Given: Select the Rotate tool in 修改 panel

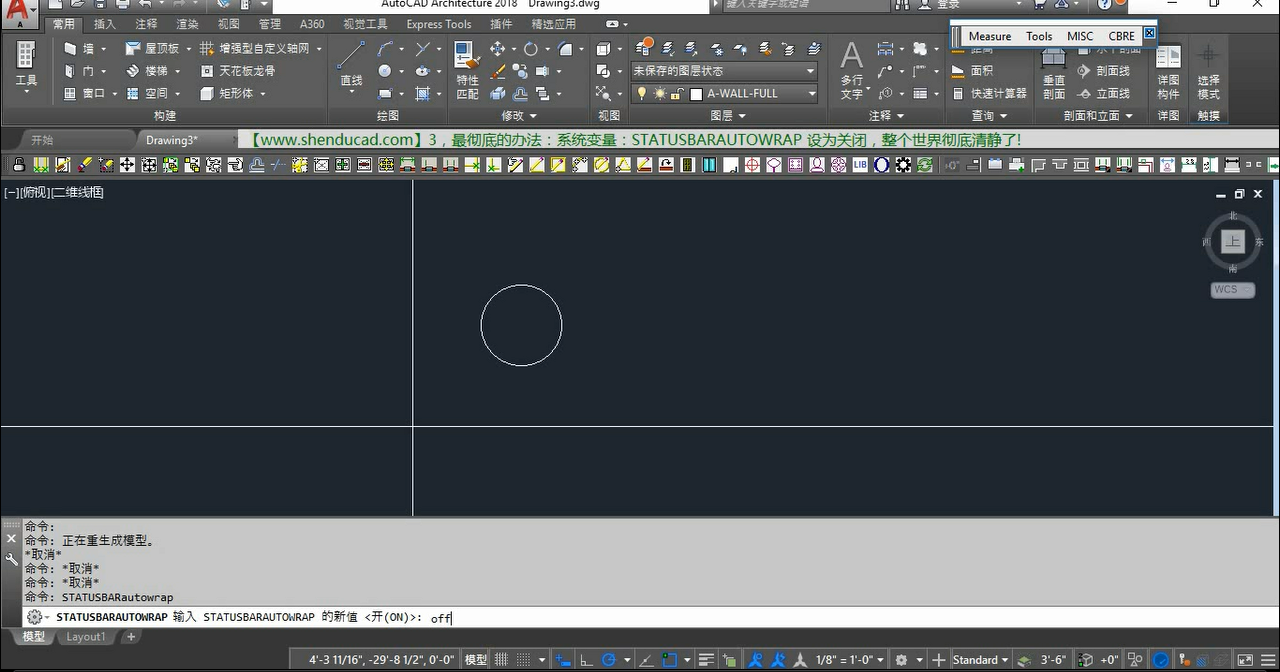Looking at the screenshot, I should coord(530,48).
